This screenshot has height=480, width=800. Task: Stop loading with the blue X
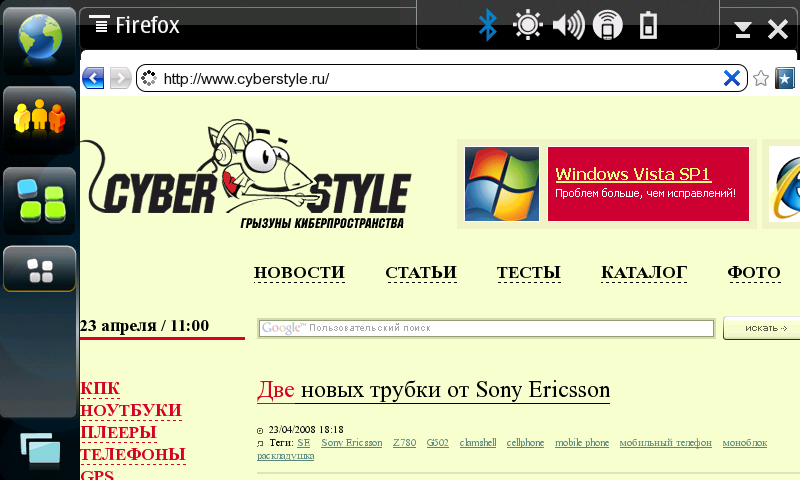point(732,78)
